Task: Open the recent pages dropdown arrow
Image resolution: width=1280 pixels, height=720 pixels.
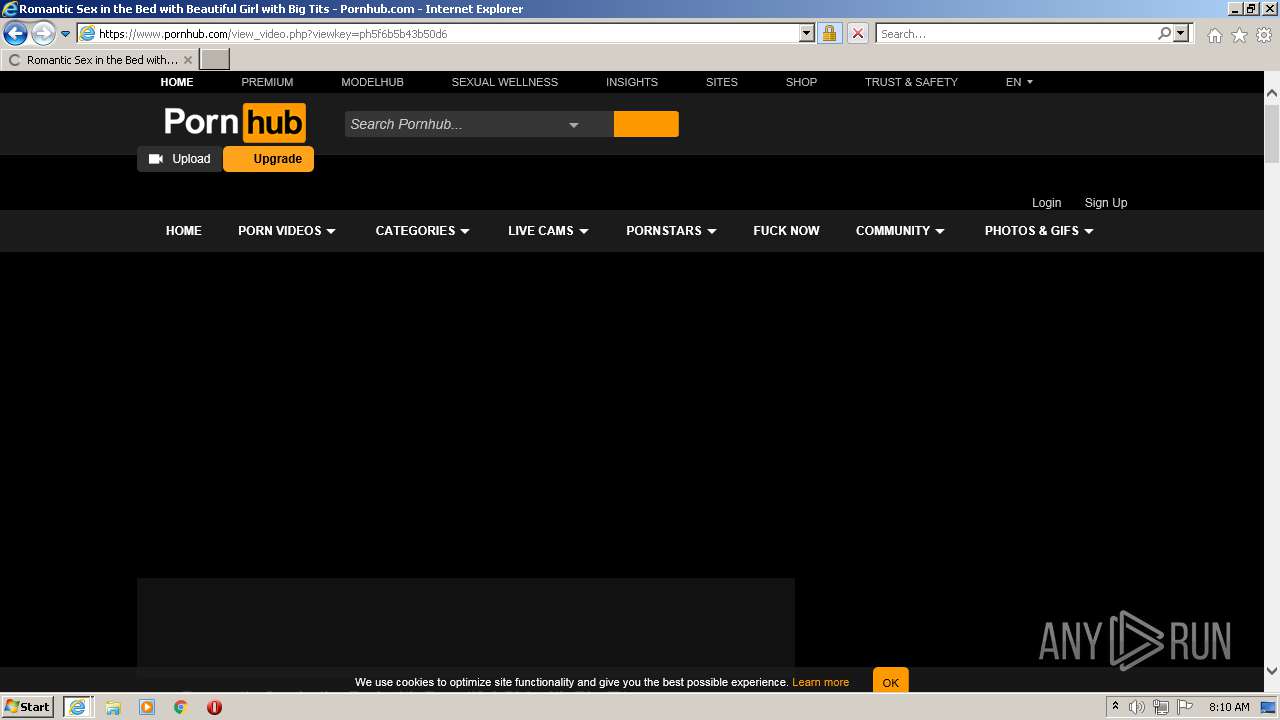Action: (x=66, y=34)
